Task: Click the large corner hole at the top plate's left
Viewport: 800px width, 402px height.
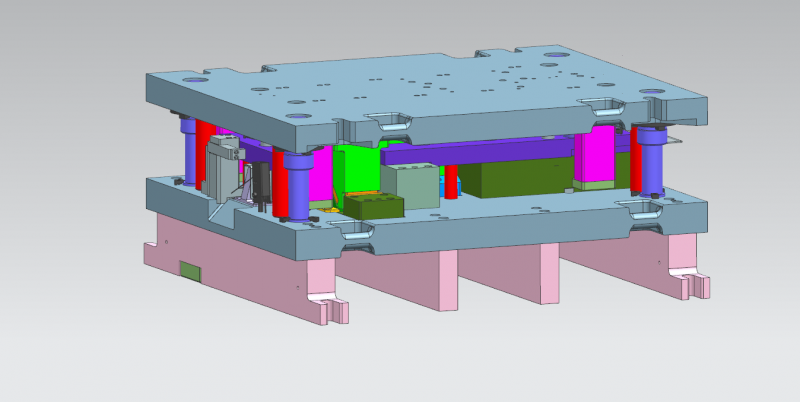Action: pos(195,80)
